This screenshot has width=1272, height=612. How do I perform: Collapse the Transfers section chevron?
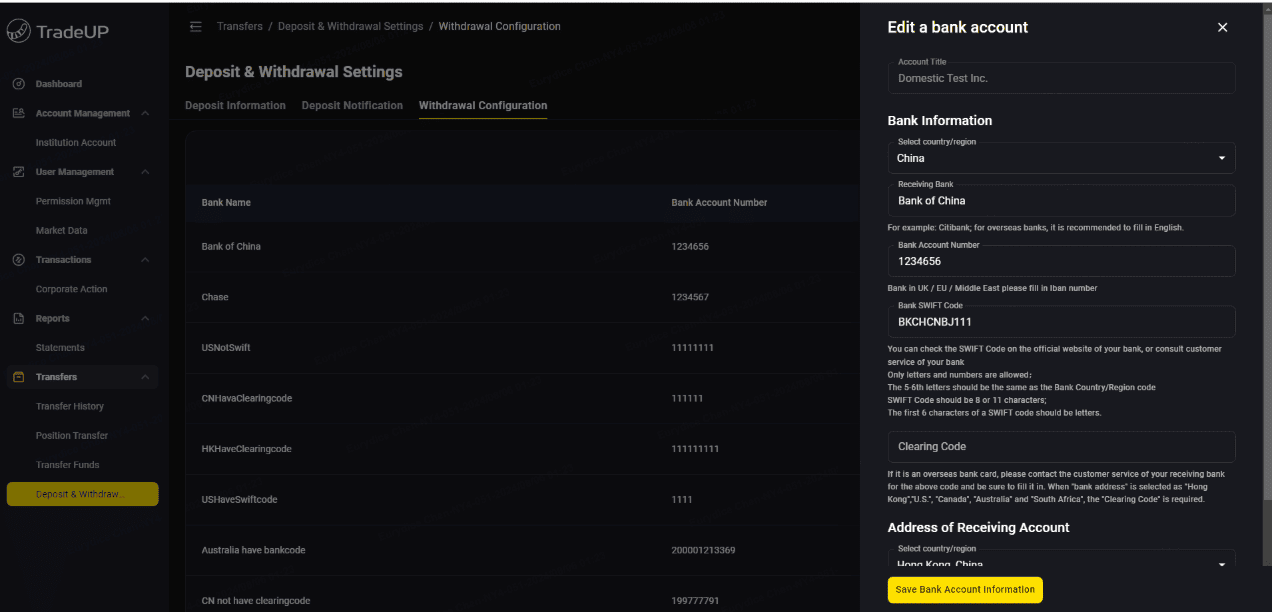(x=145, y=377)
